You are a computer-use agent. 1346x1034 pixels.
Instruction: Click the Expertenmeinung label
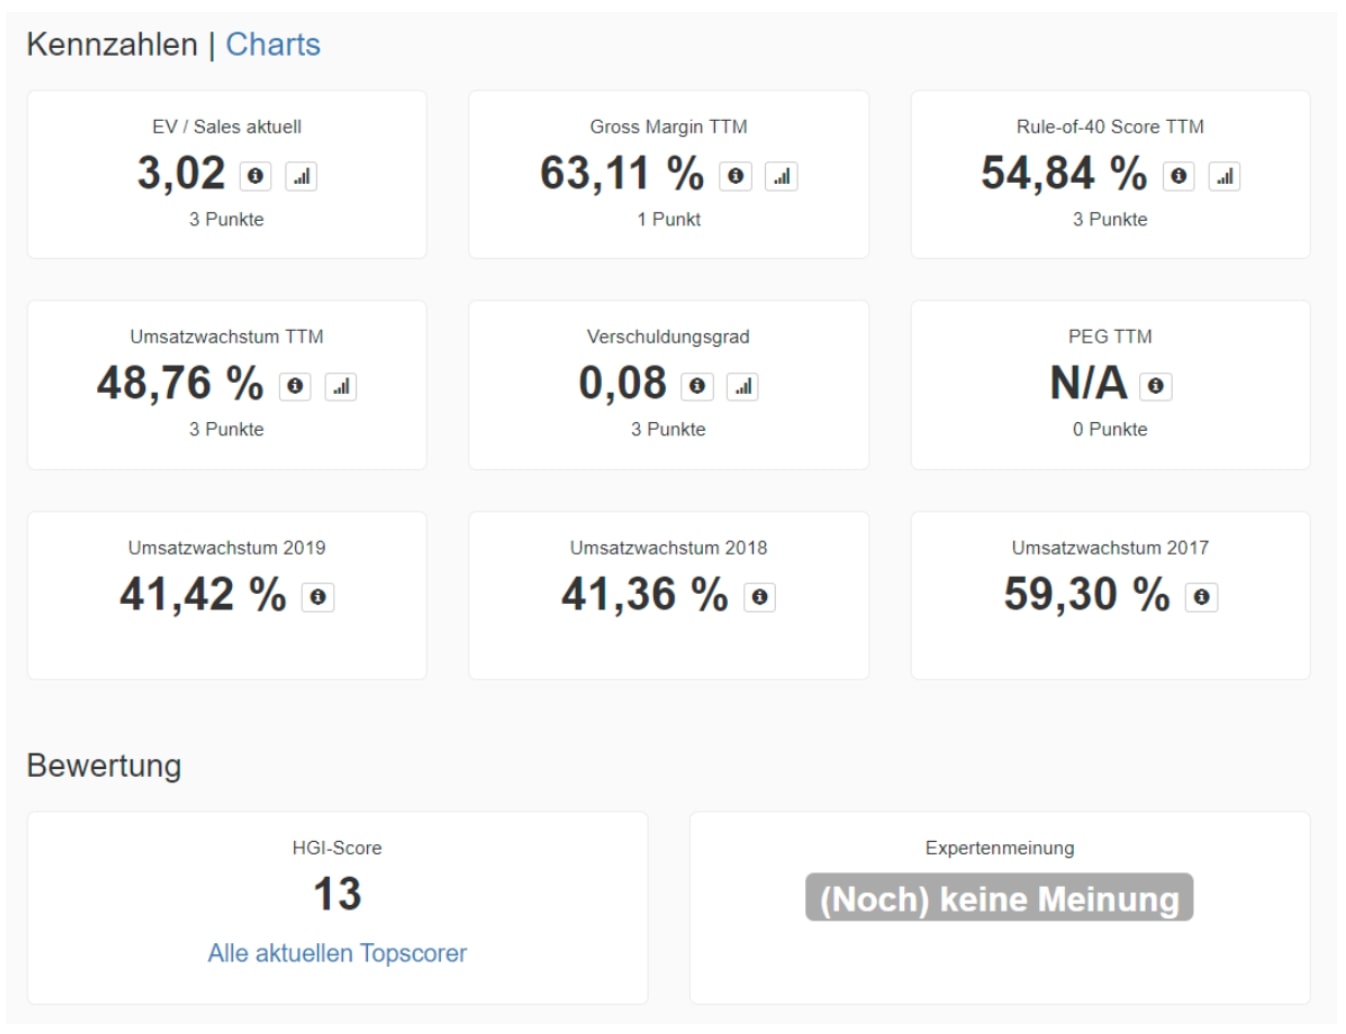(x=1000, y=848)
